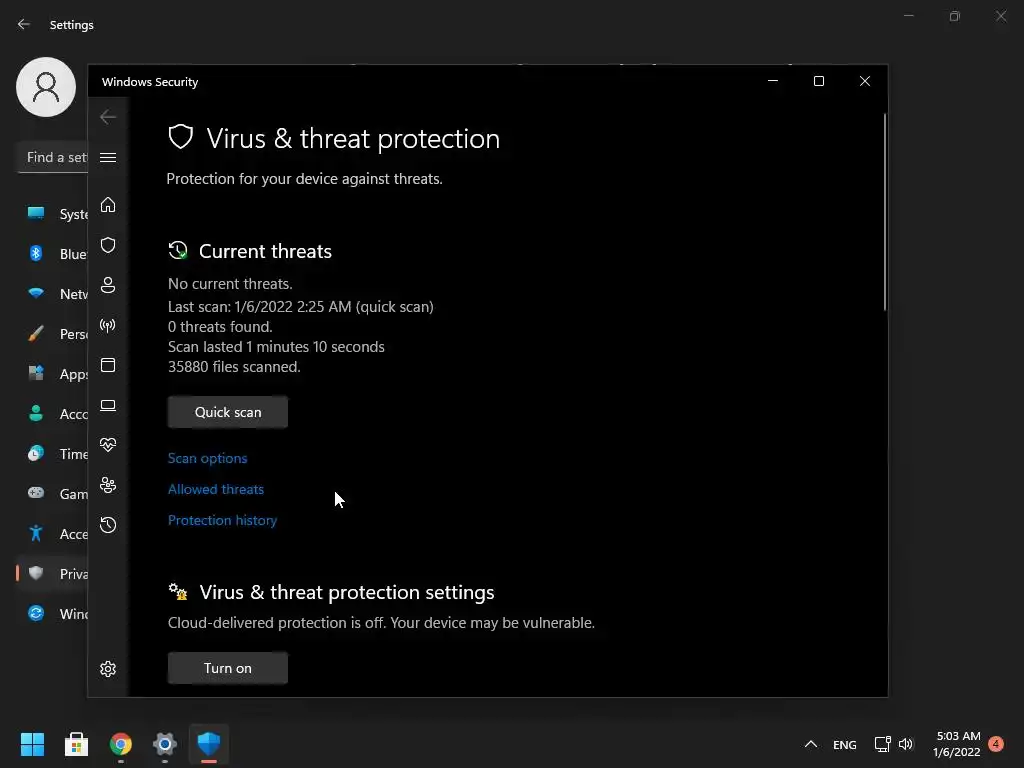The width and height of the screenshot is (1024, 768).
Task: Open notification badge showing 4
Action: (996, 744)
